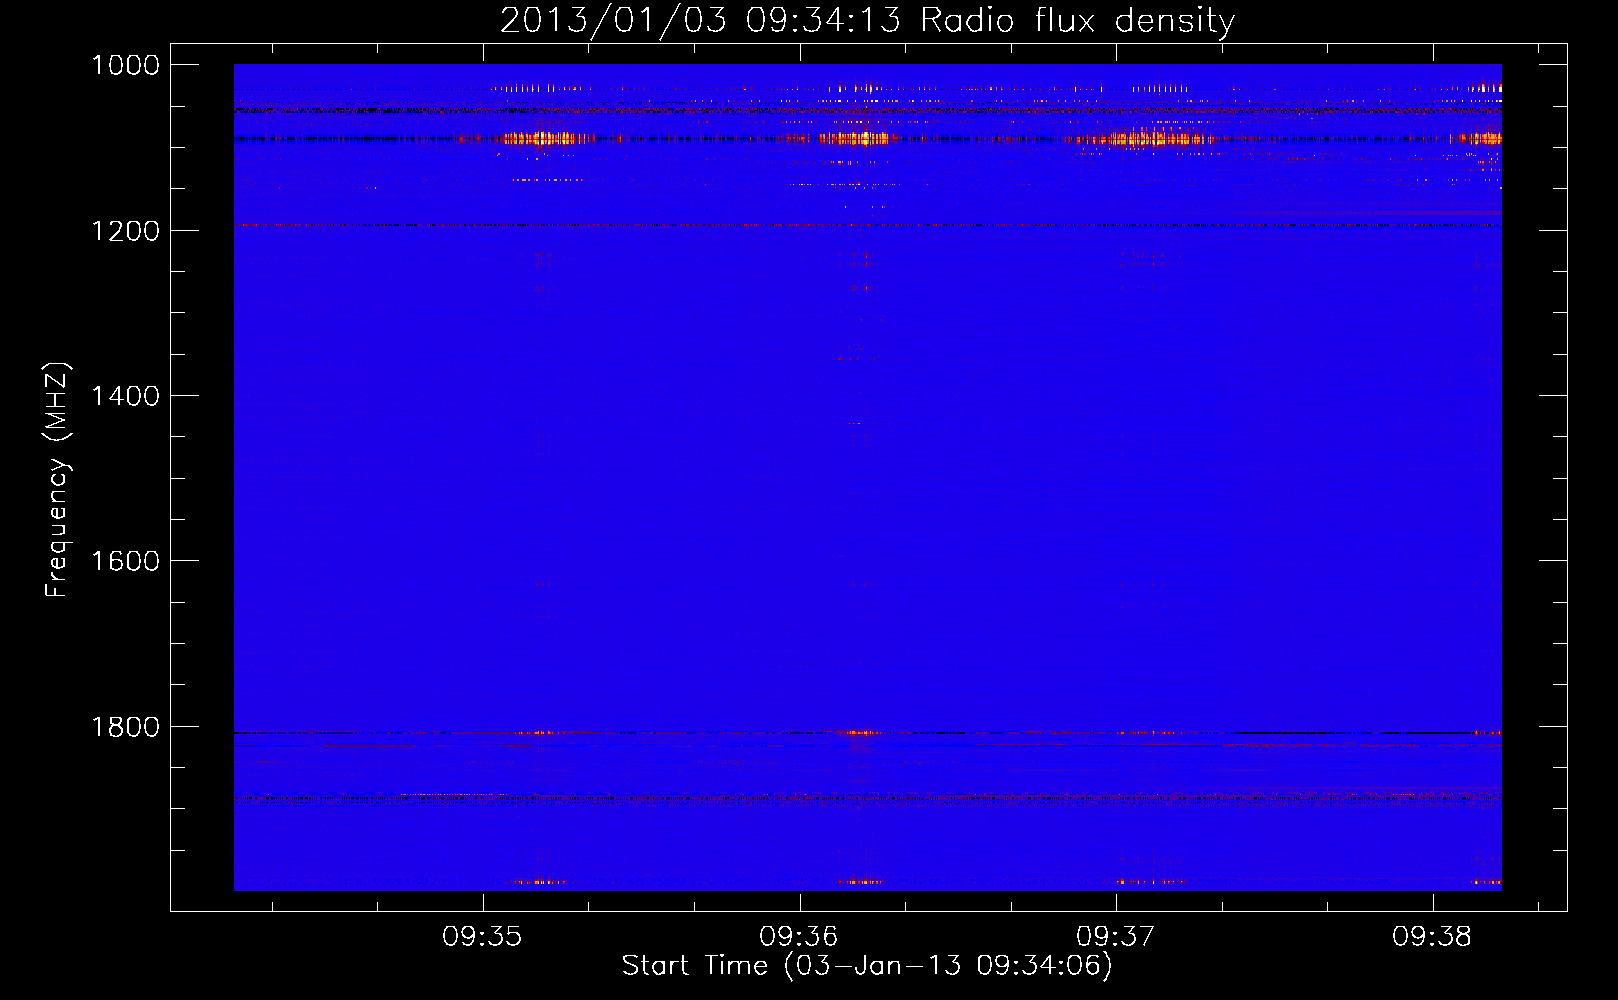1618x1000 pixels.
Task: Click the 1800 frequency tick label
Action: tap(125, 727)
